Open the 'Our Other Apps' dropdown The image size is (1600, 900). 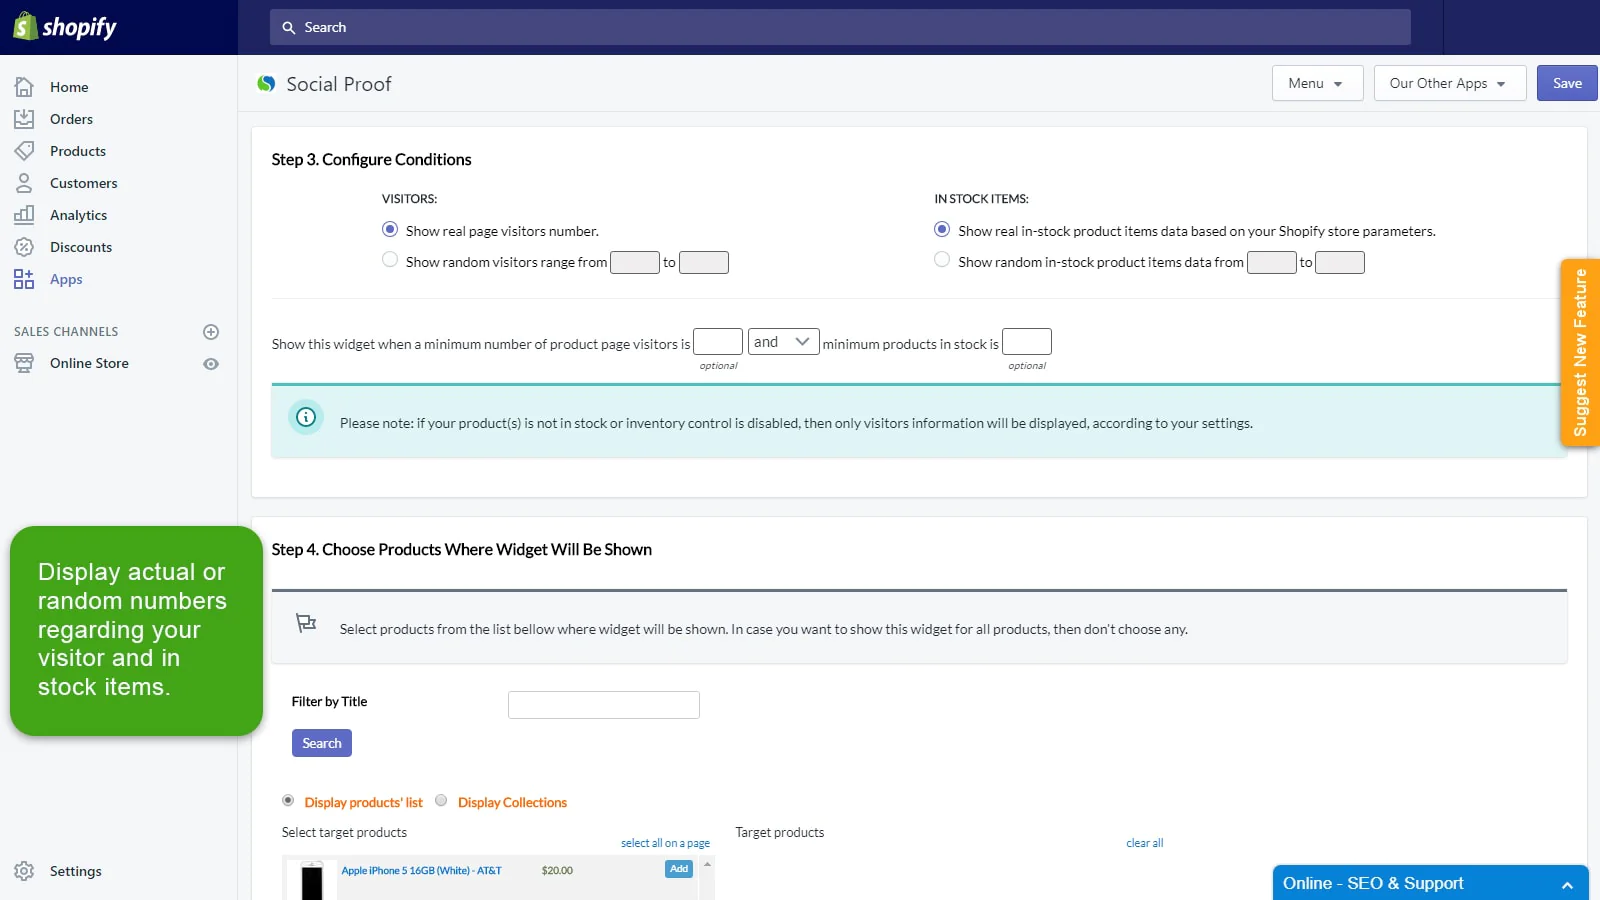pyautogui.click(x=1449, y=83)
